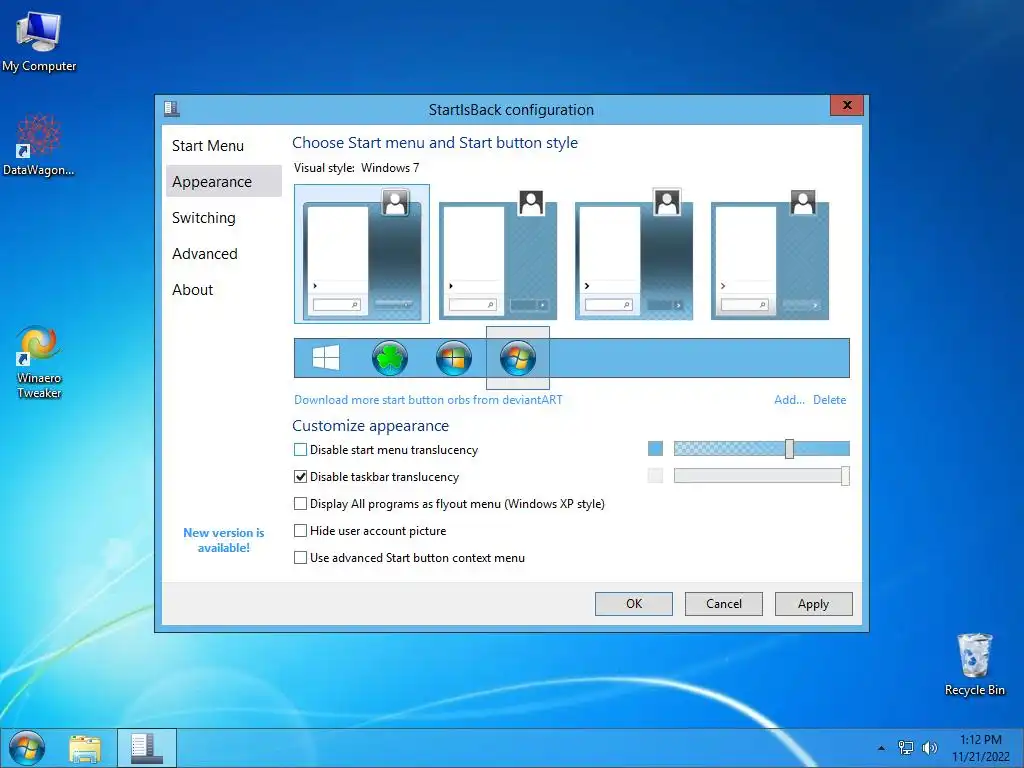Select the first selected menu style thumbnail
Screen dimensions: 1024x768
pos(362,254)
